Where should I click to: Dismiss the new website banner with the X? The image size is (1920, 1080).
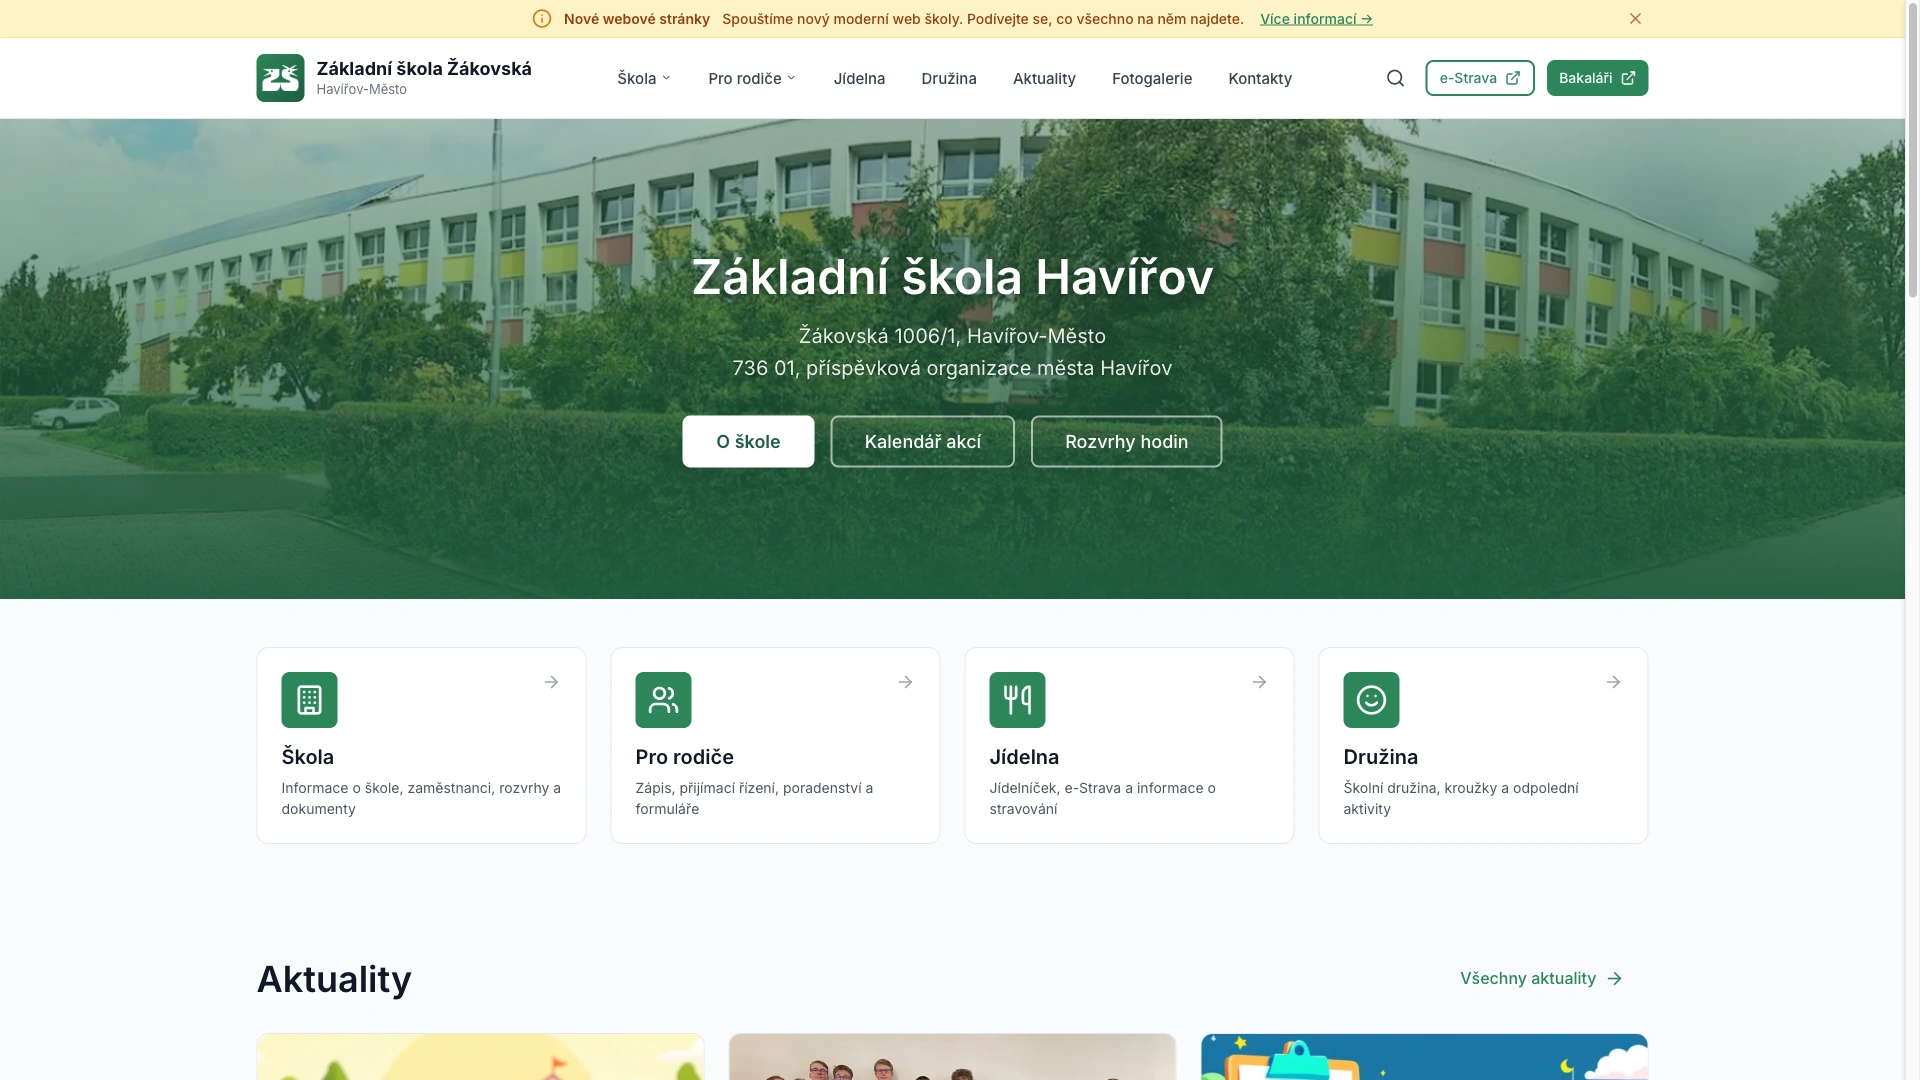pyautogui.click(x=1635, y=18)
